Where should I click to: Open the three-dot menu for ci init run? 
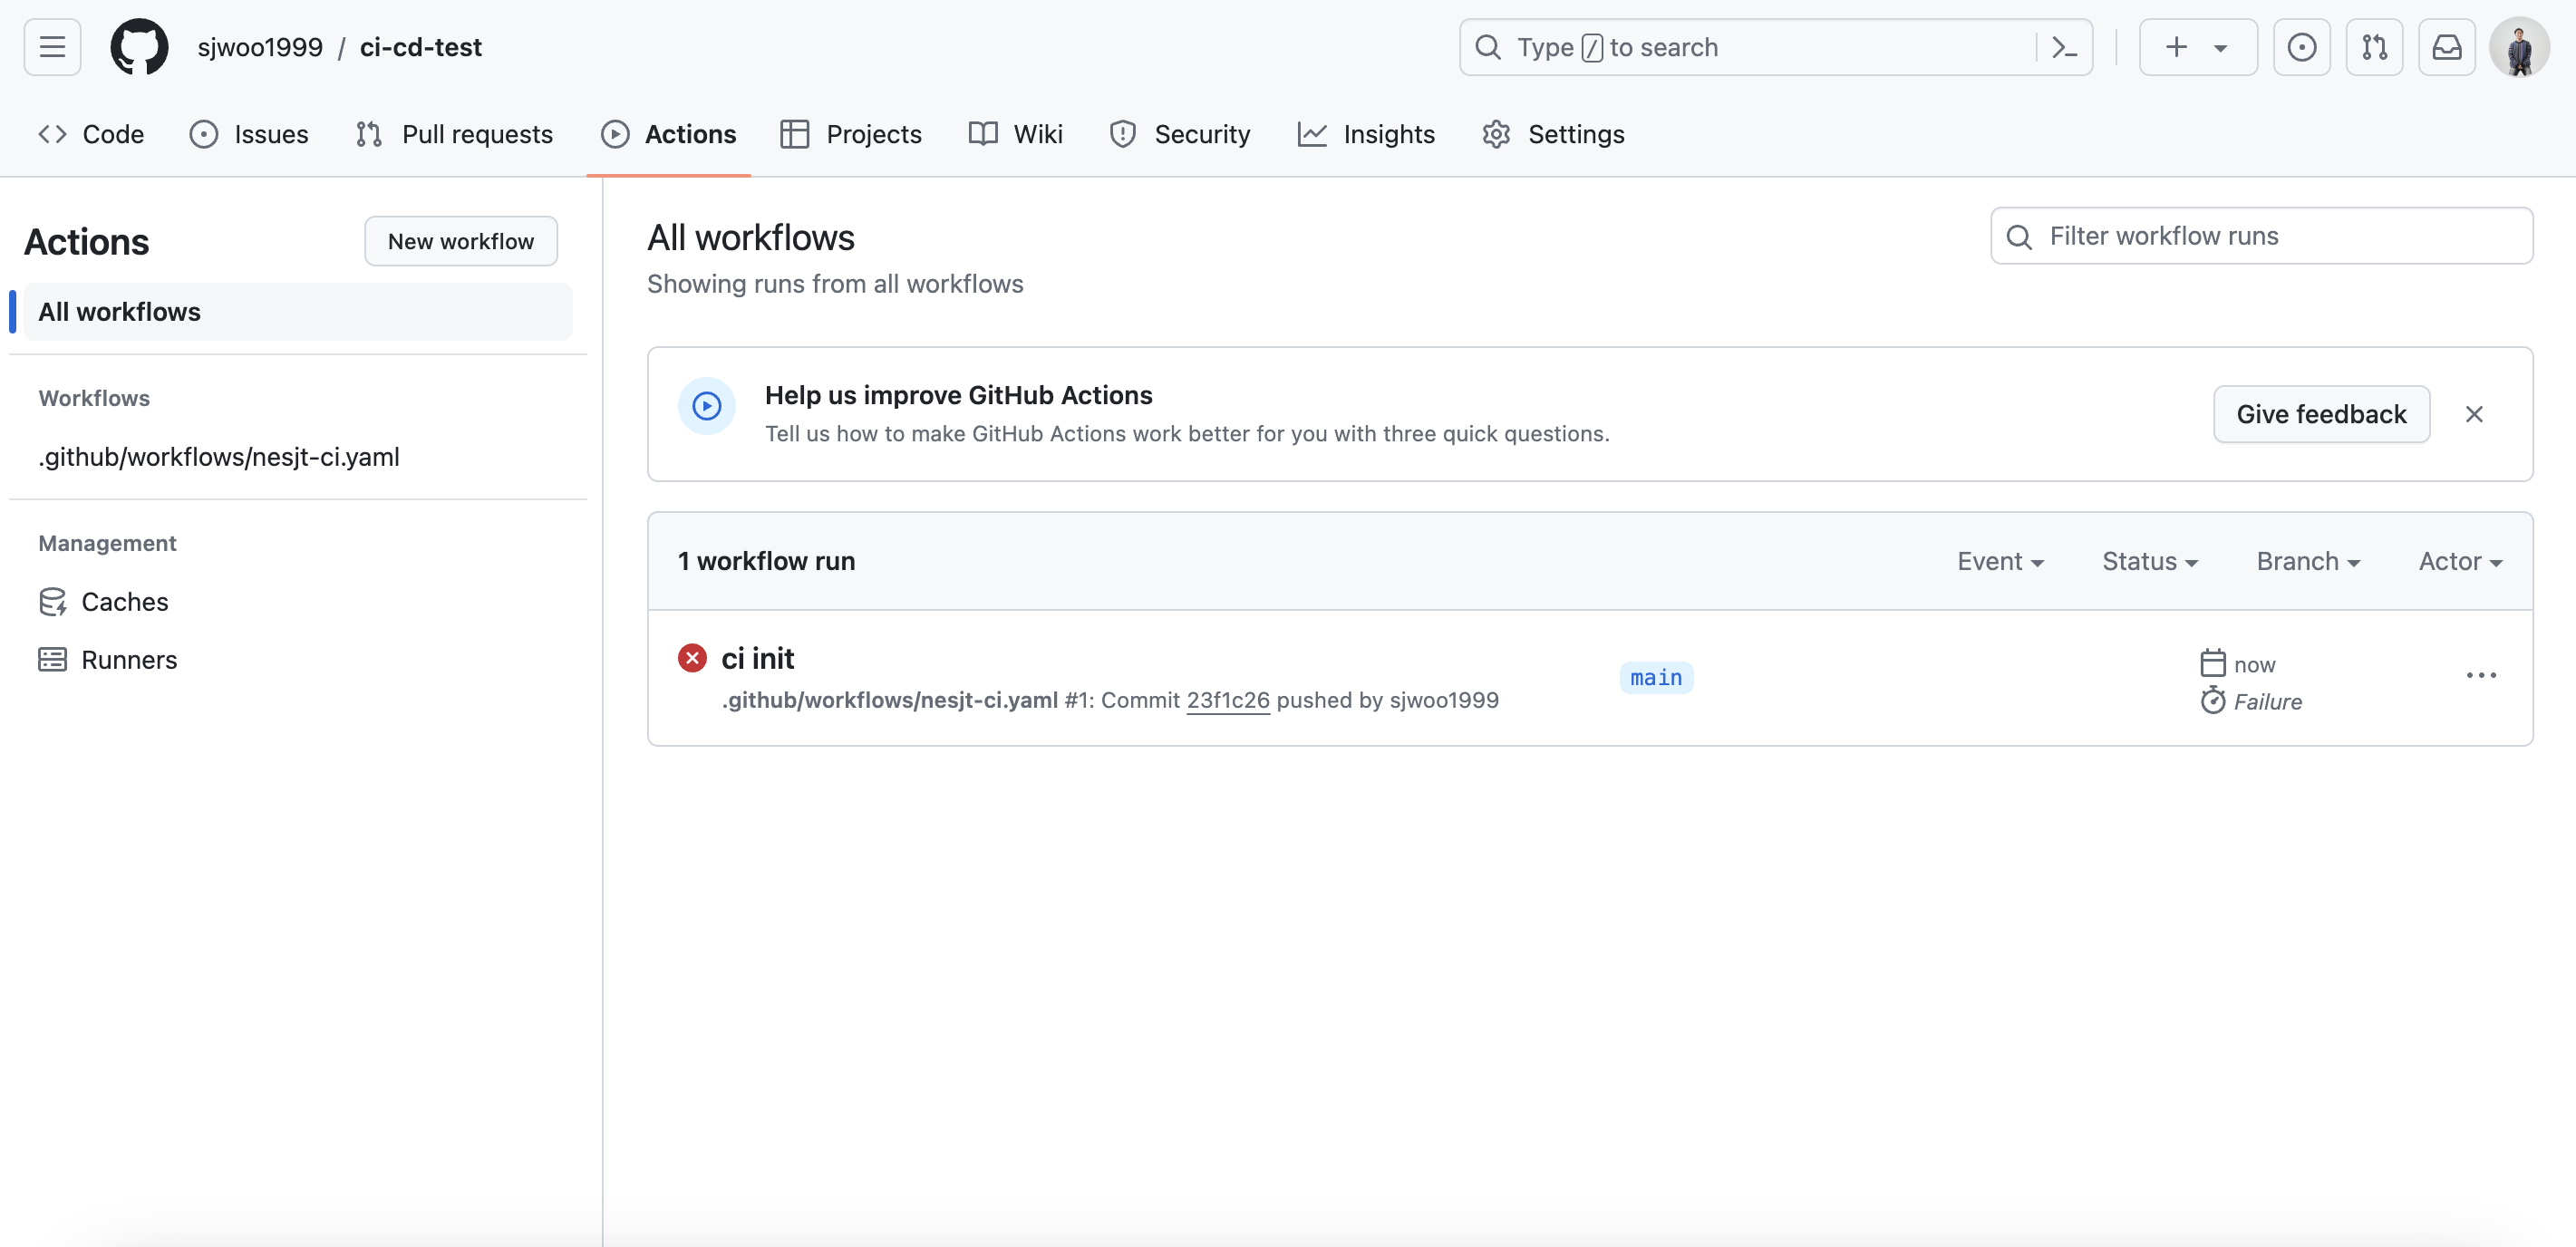click(x=2481, y=676)
